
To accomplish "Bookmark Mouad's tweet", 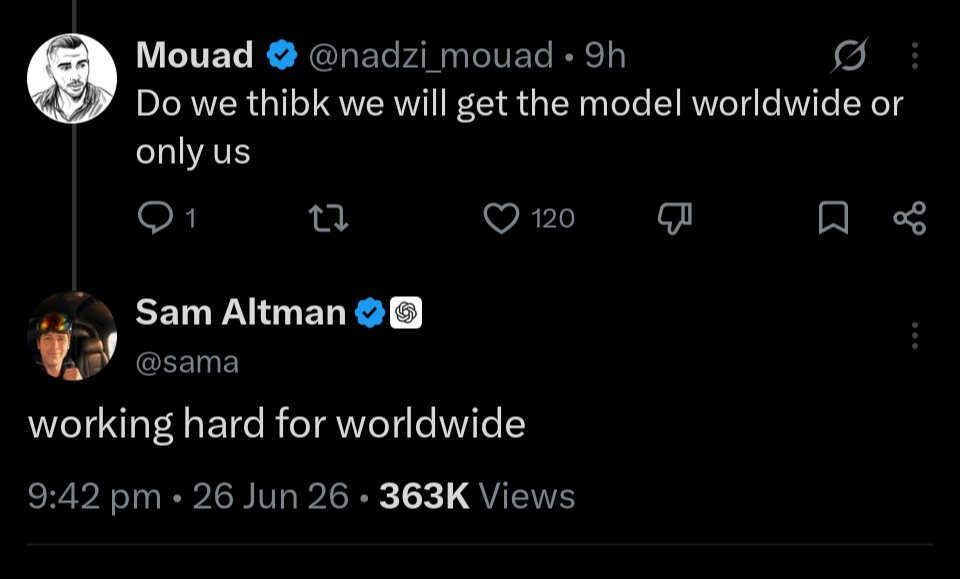I will (833, 219).
